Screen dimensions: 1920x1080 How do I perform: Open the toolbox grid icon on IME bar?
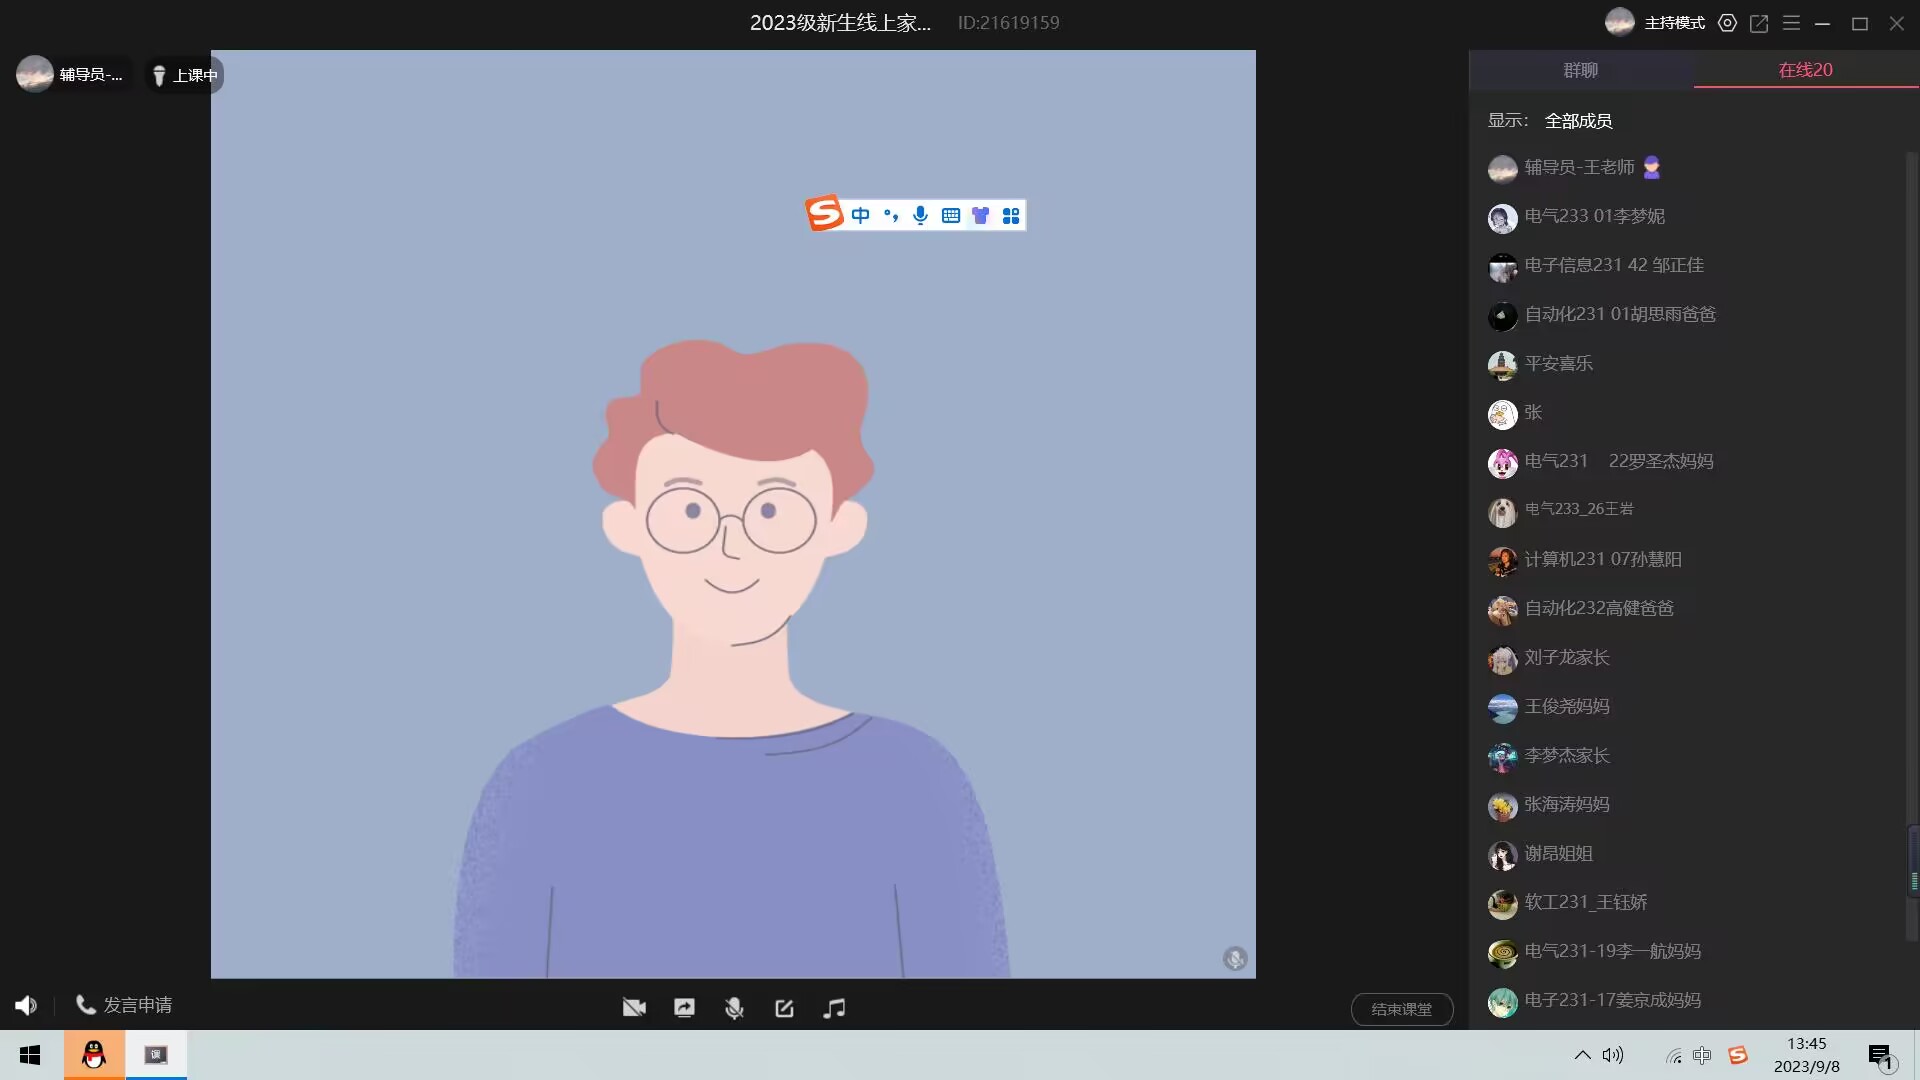pyautogui.click(x=1011, y=215)
